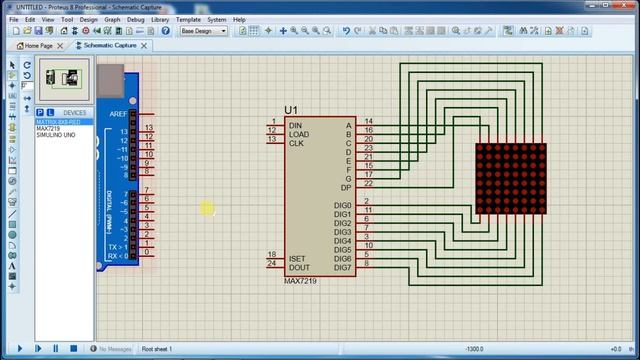
Task: Open the File menu
Action: (14, 20)
